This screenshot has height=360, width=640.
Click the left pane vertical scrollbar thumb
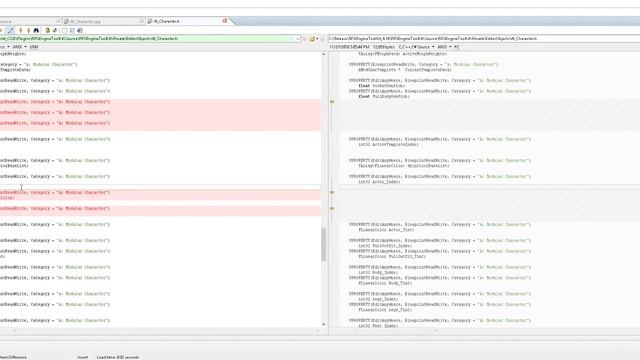pos(324,244)
